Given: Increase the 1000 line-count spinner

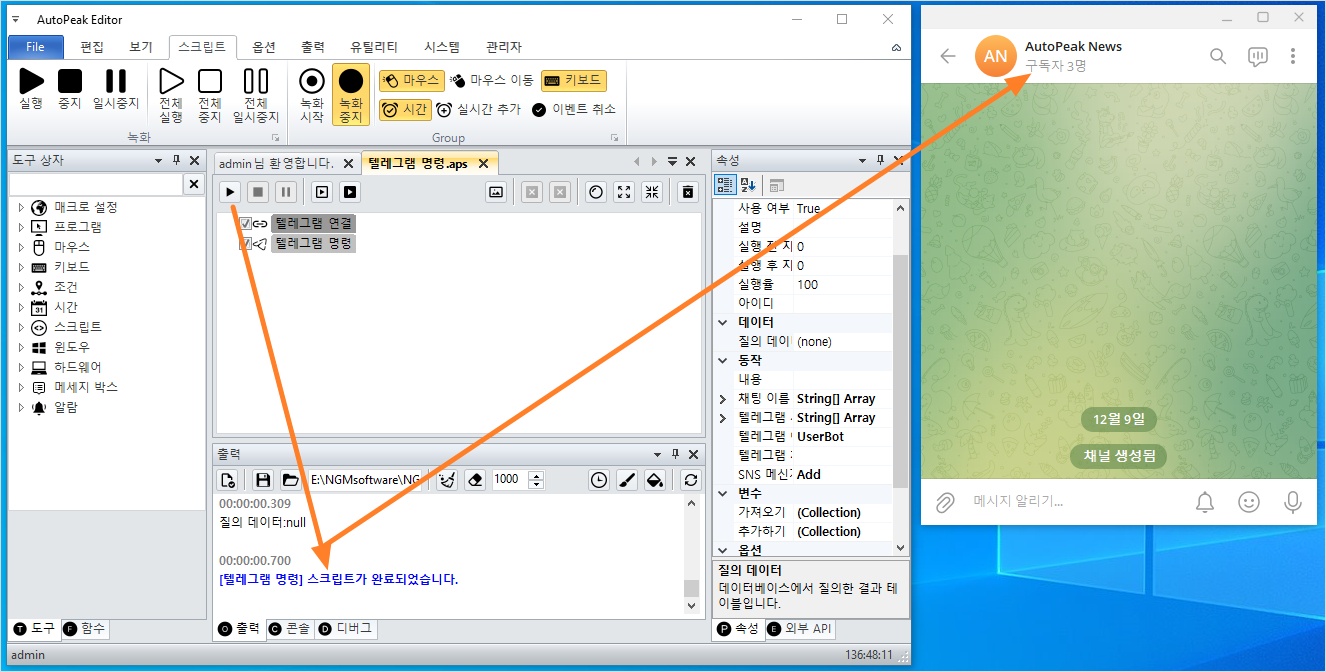Looking at the screenshot, I should click(536, 475).
